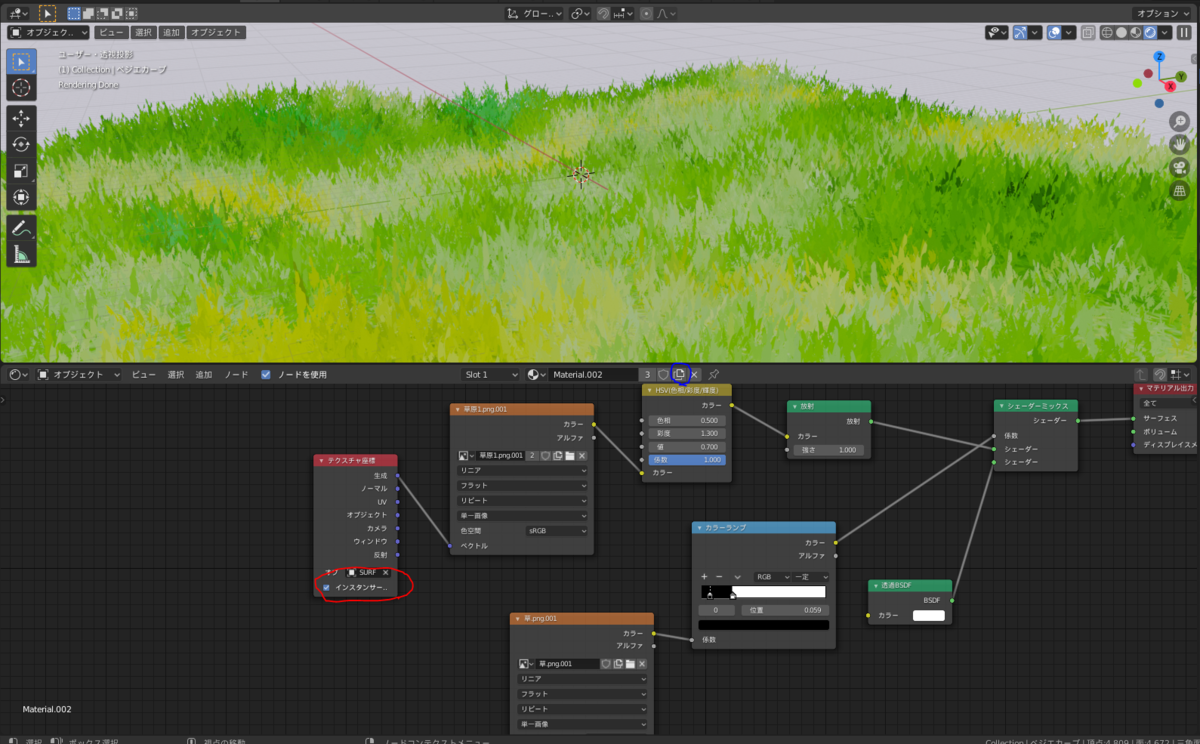This screenshot has height=744, width=1200.
Task: Open the viewport 選択 menu
Action: coord(142,32)
